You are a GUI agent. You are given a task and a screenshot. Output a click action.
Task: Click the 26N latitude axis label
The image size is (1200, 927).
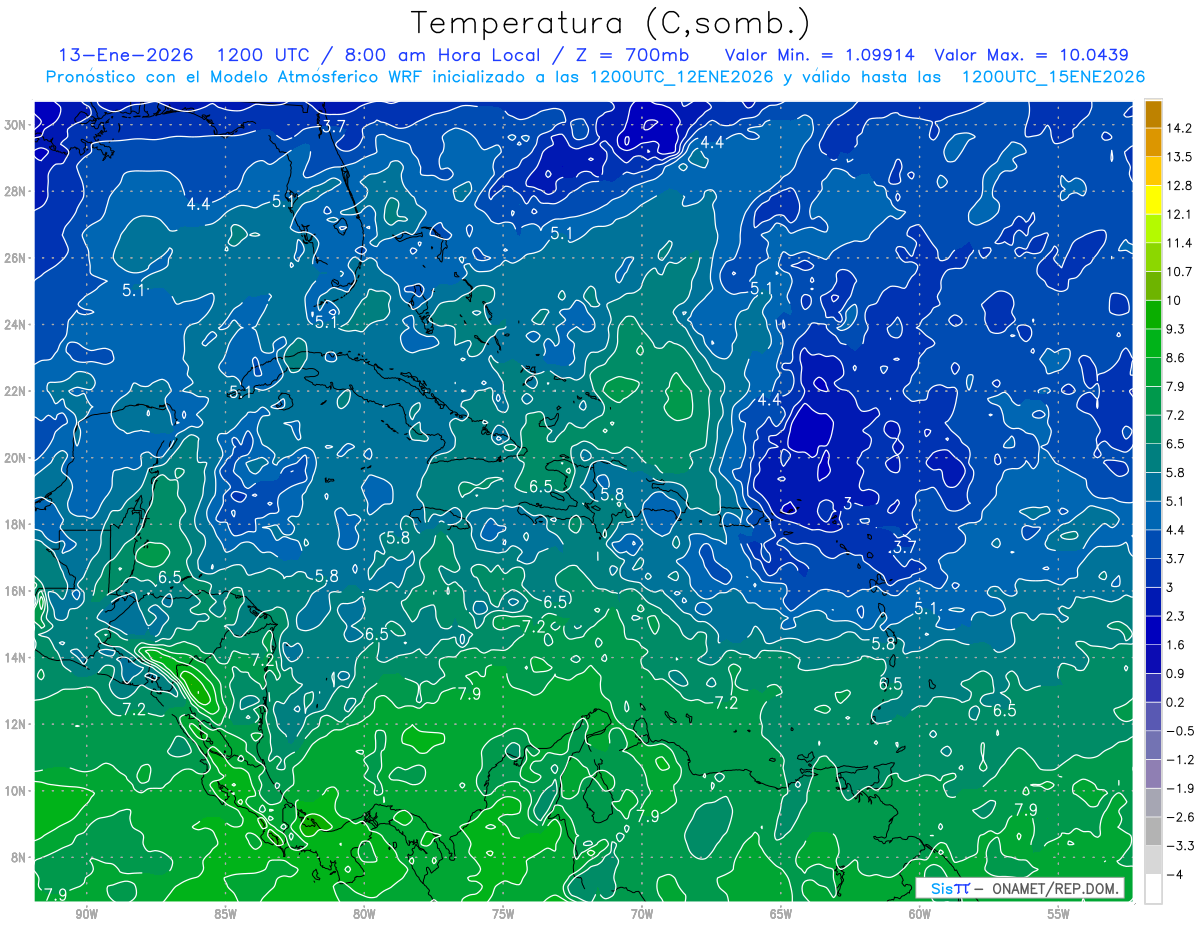coord(17,258)
